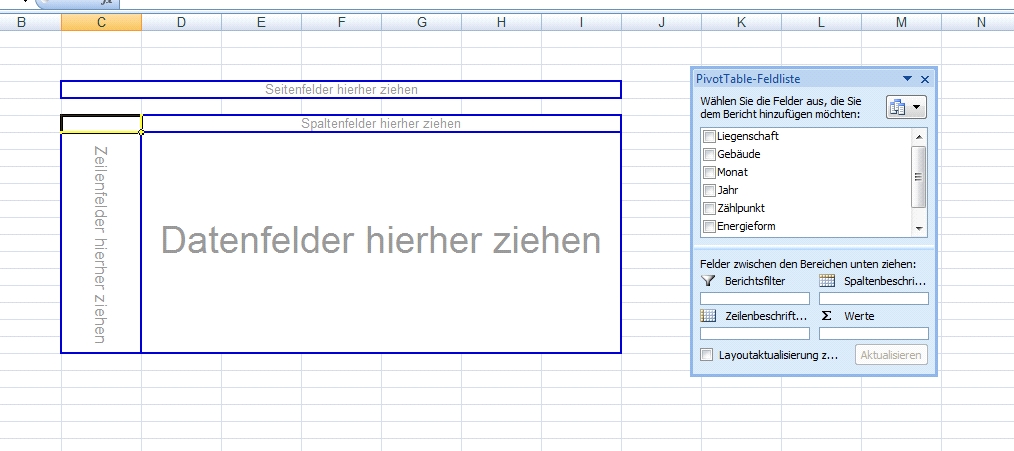Viewport: 1014px width, 451px height.
Task: Click the Berichtsfilter drop area box
Action: 755,298
